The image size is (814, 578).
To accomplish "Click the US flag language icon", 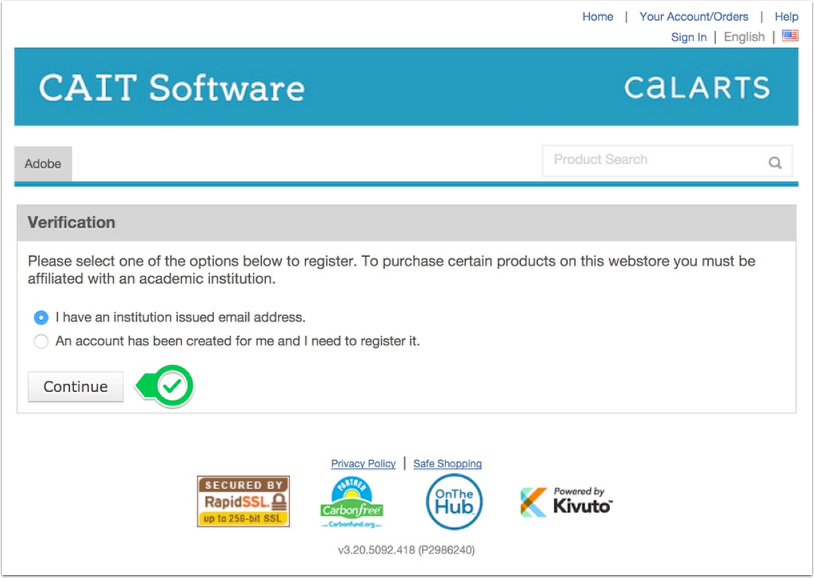I will 790,36.
